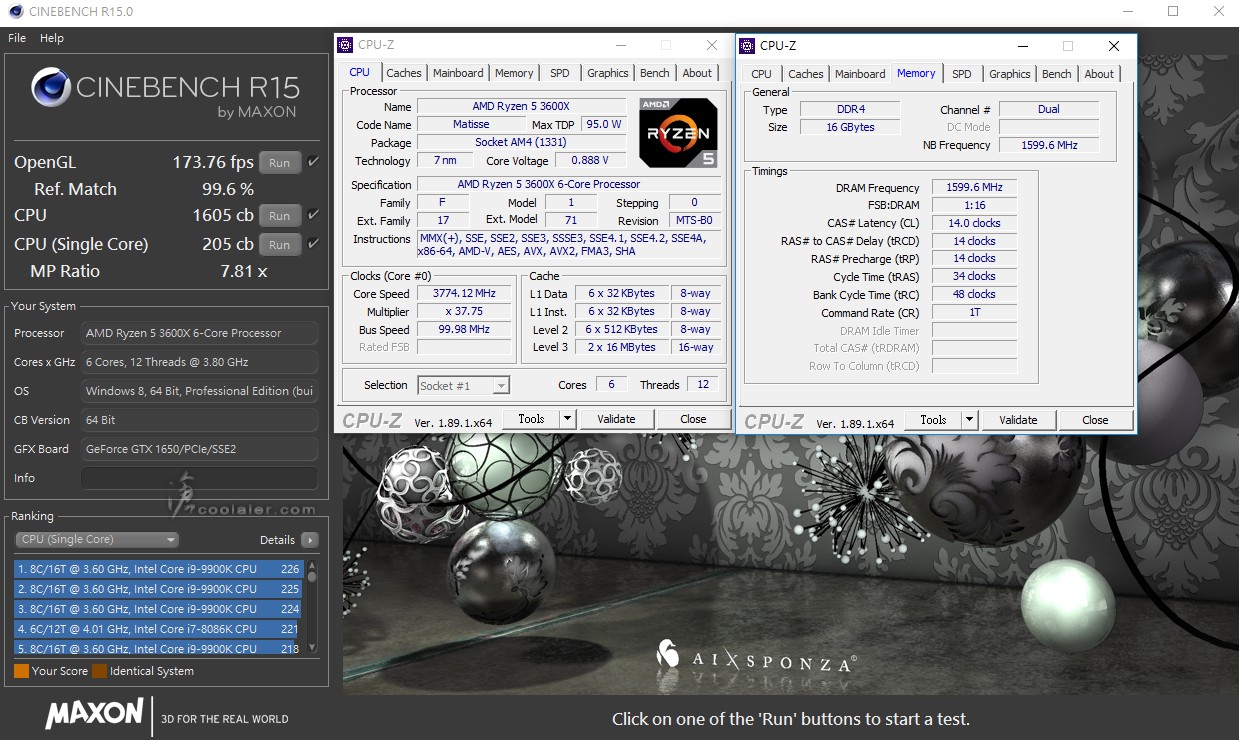
Task: Click the GFX Board field showing GeForce GTX 1650
Action: [x=199, y=449]
